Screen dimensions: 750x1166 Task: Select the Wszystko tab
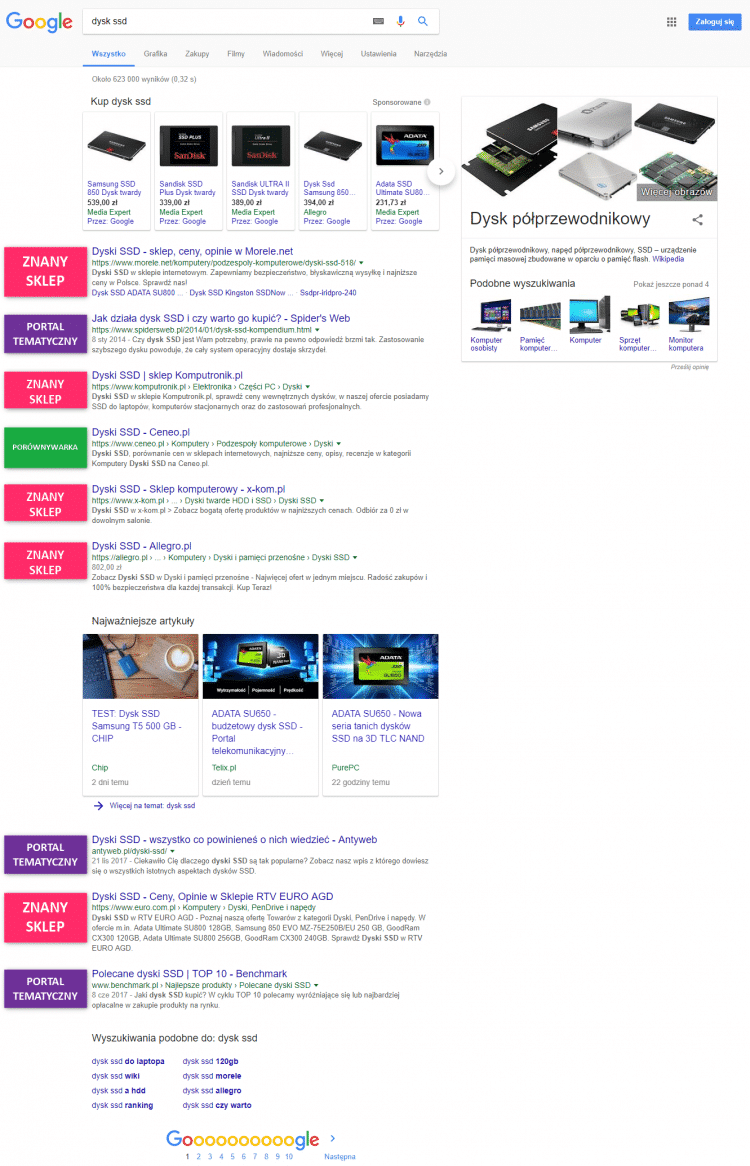pyautogui.click(x=109, y=54)
